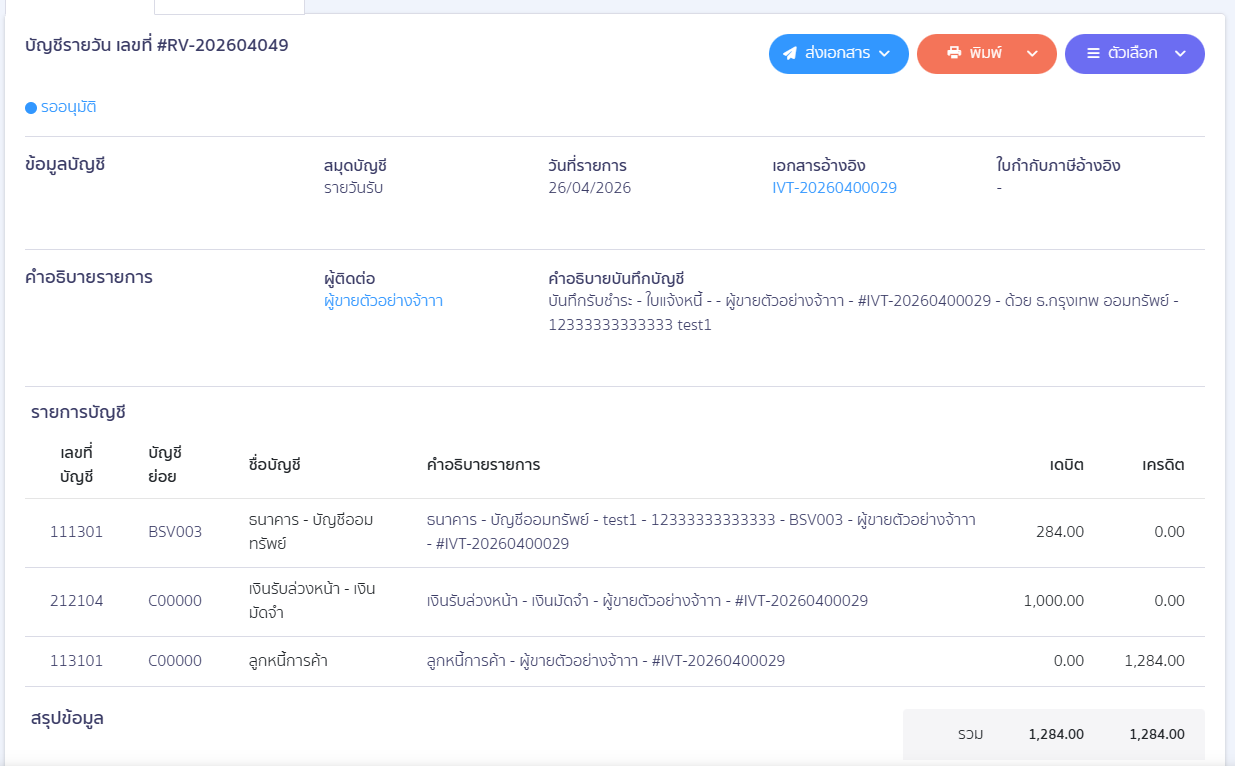Click the description of row 212104

coord(647,601)
